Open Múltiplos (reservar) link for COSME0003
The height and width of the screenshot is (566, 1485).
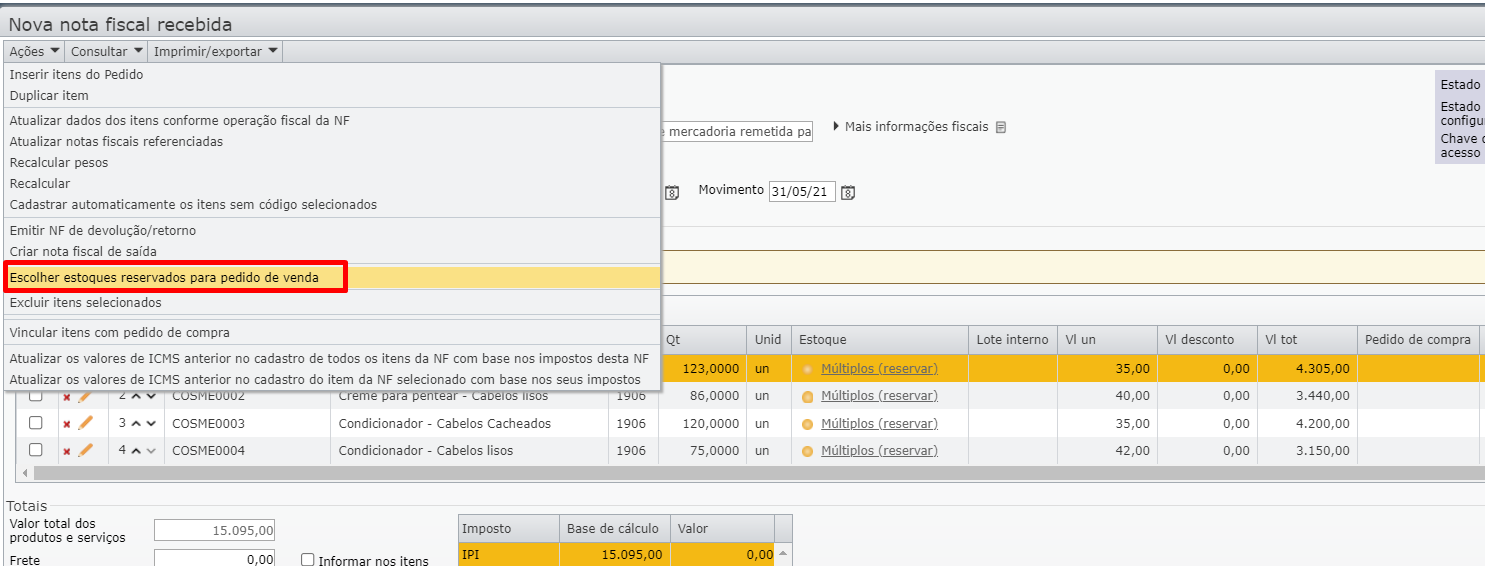879,424
